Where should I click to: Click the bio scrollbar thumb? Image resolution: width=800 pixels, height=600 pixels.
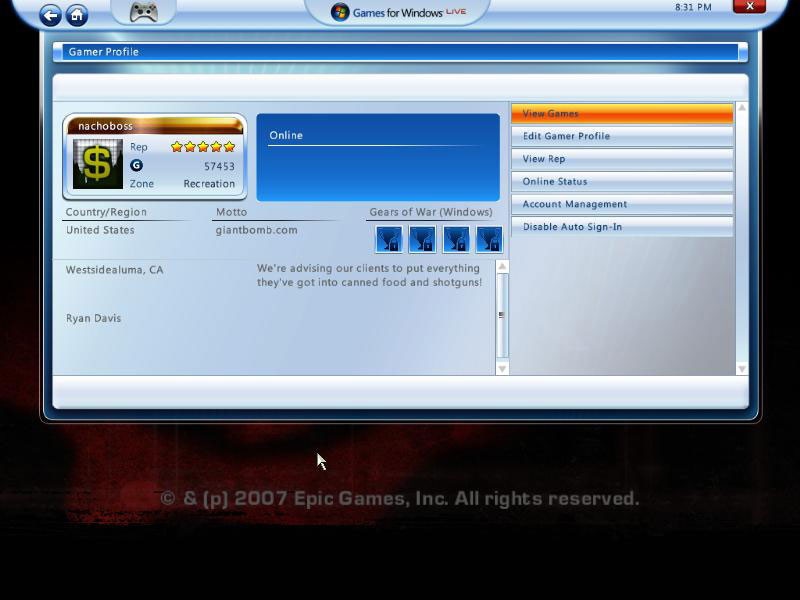point(502,315)
